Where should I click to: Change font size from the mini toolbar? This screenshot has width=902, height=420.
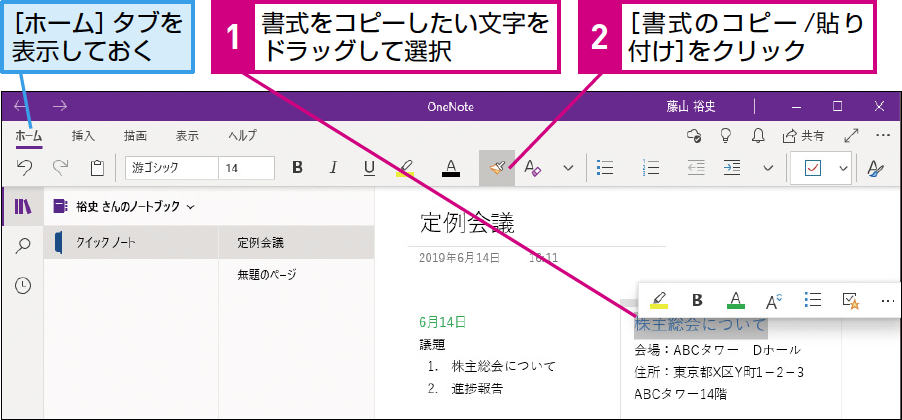click(774, 301)
